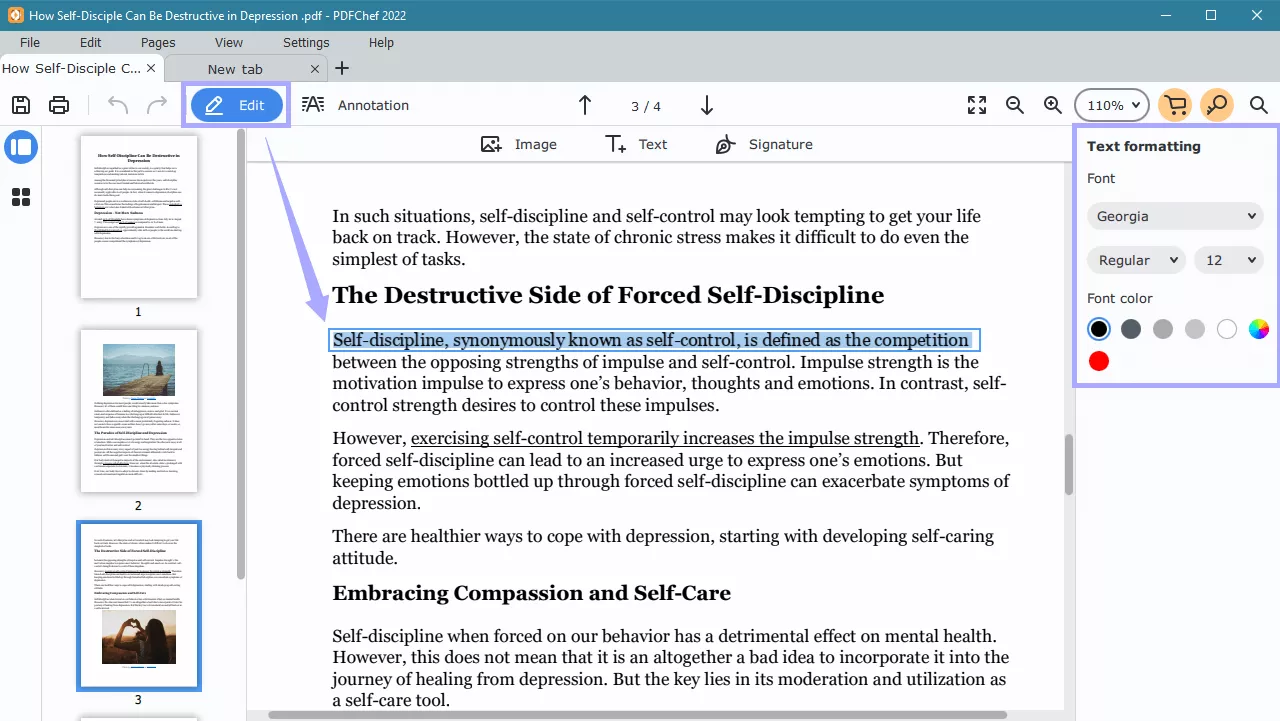The image size is (1280, 721).
Task: Open the Settings menu
Action: coord(305,42)
